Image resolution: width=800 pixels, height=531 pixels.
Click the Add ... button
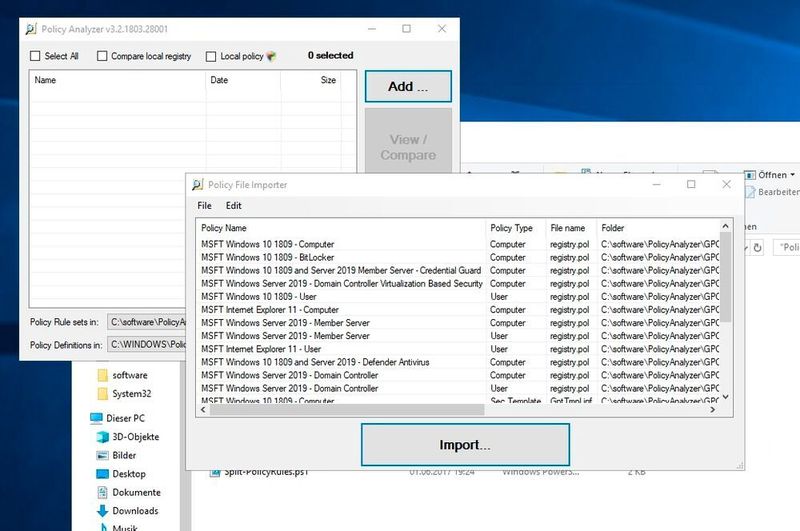[x=408, y=86]
